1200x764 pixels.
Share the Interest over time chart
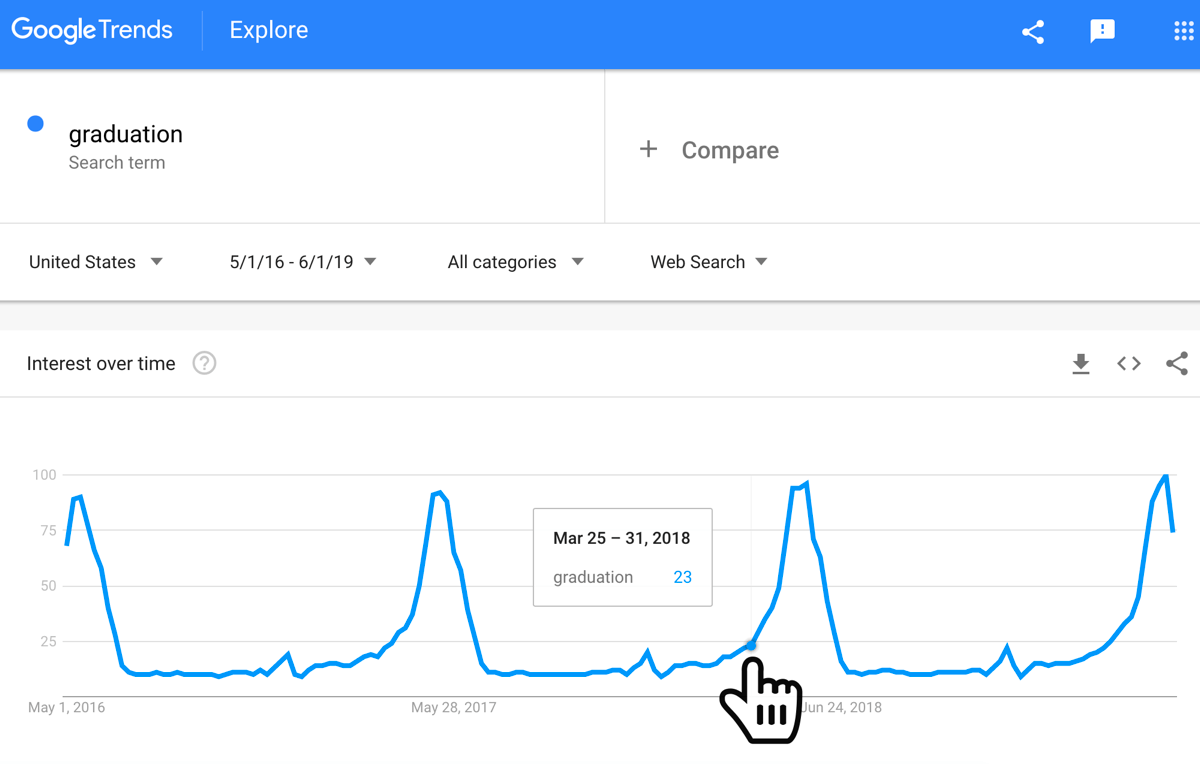click(1177, 364)
